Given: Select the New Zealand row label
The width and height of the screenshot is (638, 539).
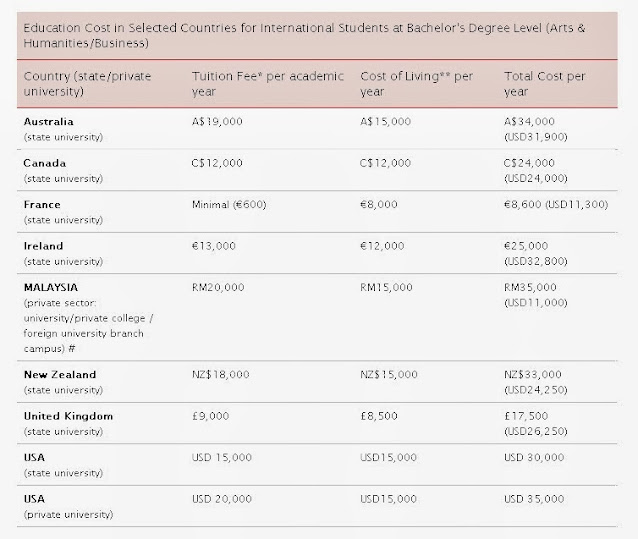Looking at the screenshot, I should tap(60, 372).
